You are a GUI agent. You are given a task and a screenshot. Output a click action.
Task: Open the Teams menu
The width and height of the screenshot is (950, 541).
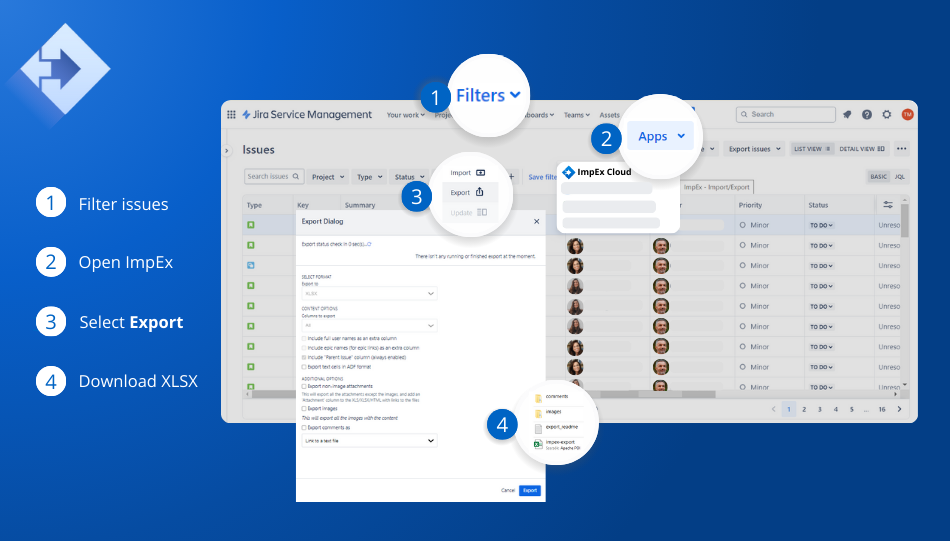(x=577, y=115)
